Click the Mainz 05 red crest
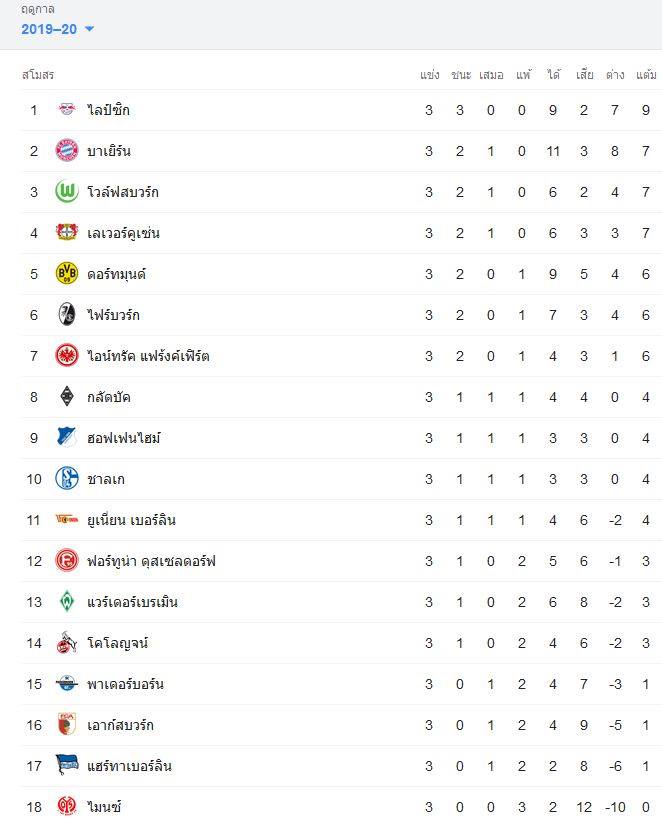The image size is (662, 835). pyautogui.click(x=67, y=806)
